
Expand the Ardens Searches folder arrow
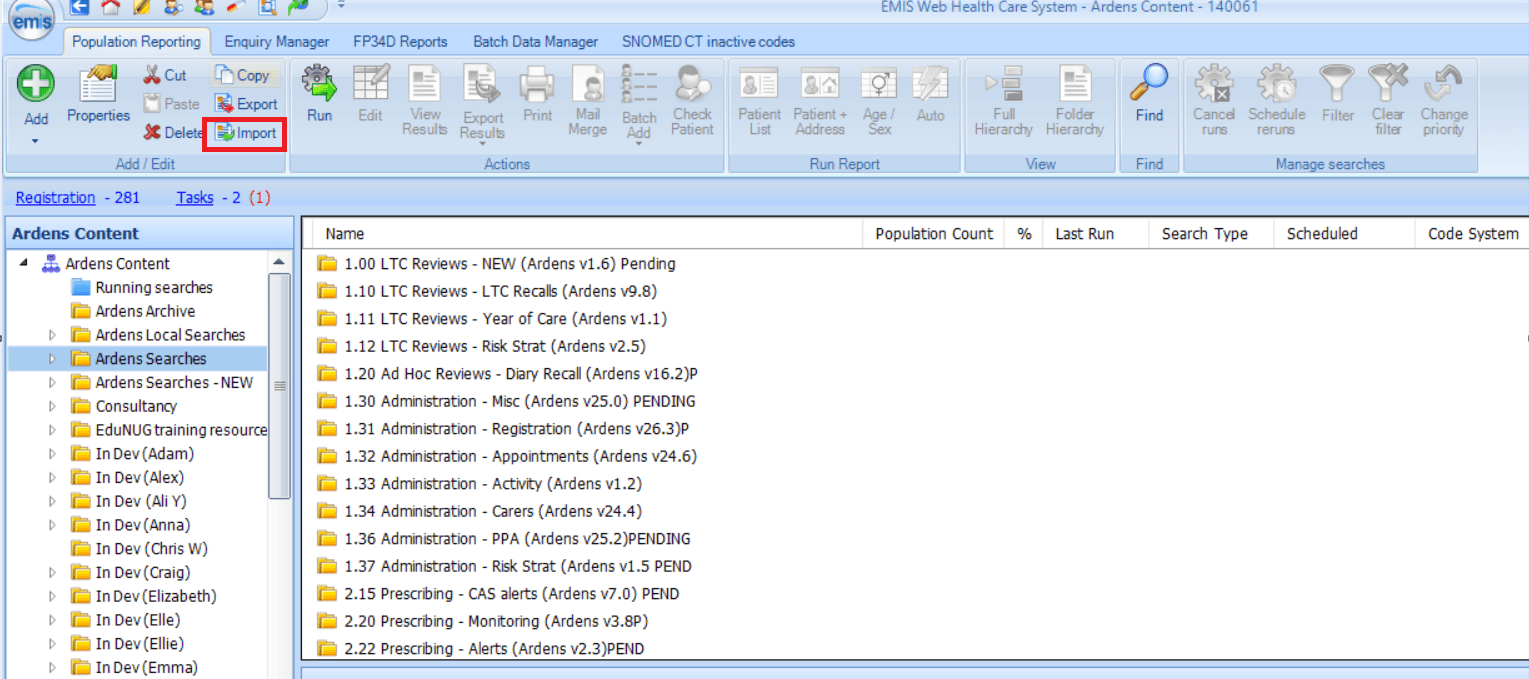click(x=53, y=359)
